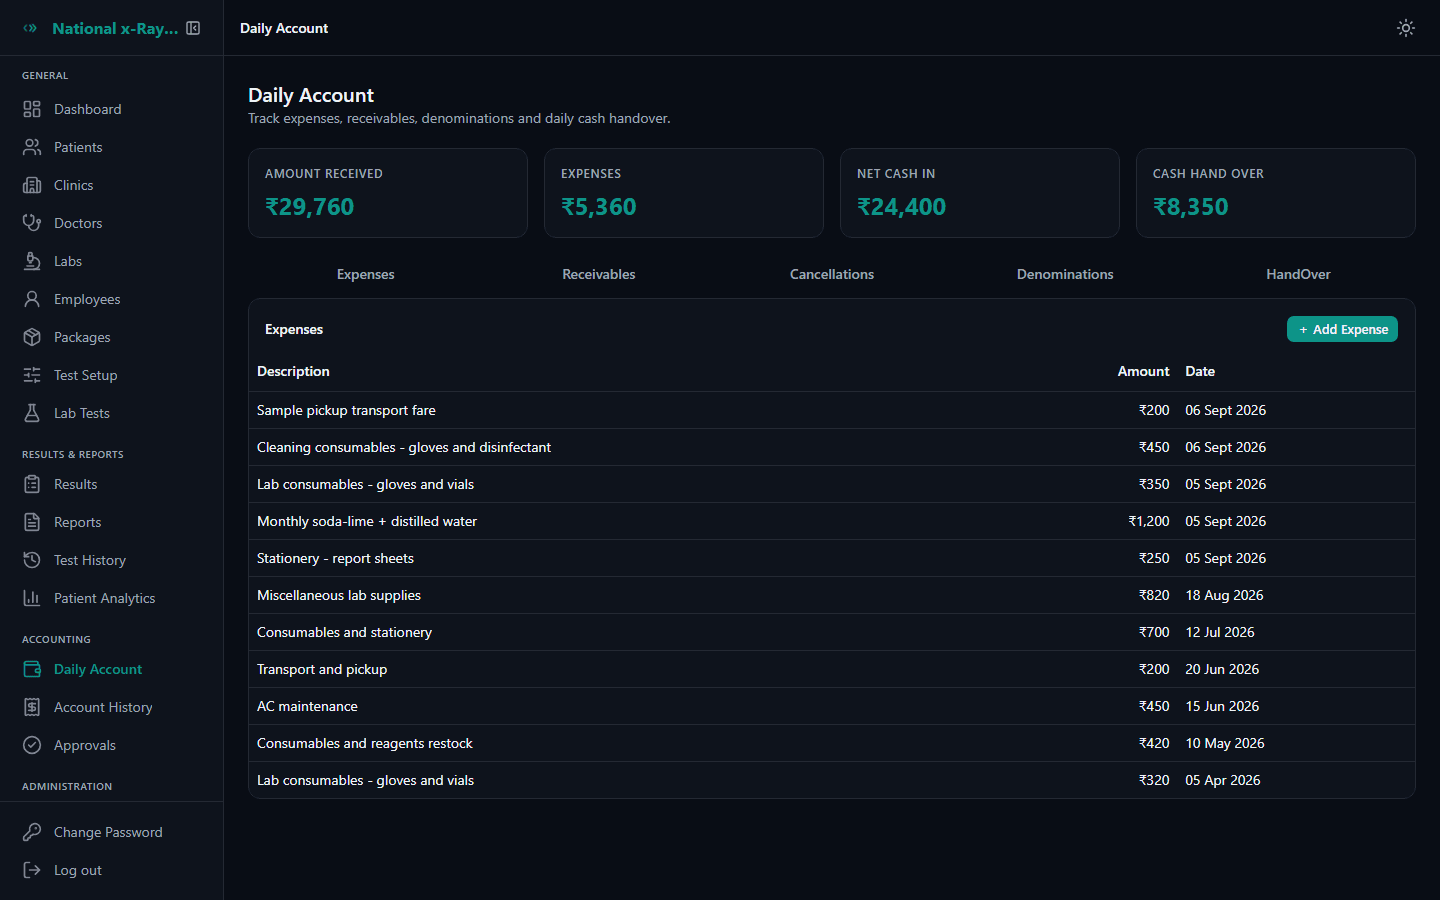1440x900 pixels.
Task: Click the Net Cash In card
Action: coord(980,193)
